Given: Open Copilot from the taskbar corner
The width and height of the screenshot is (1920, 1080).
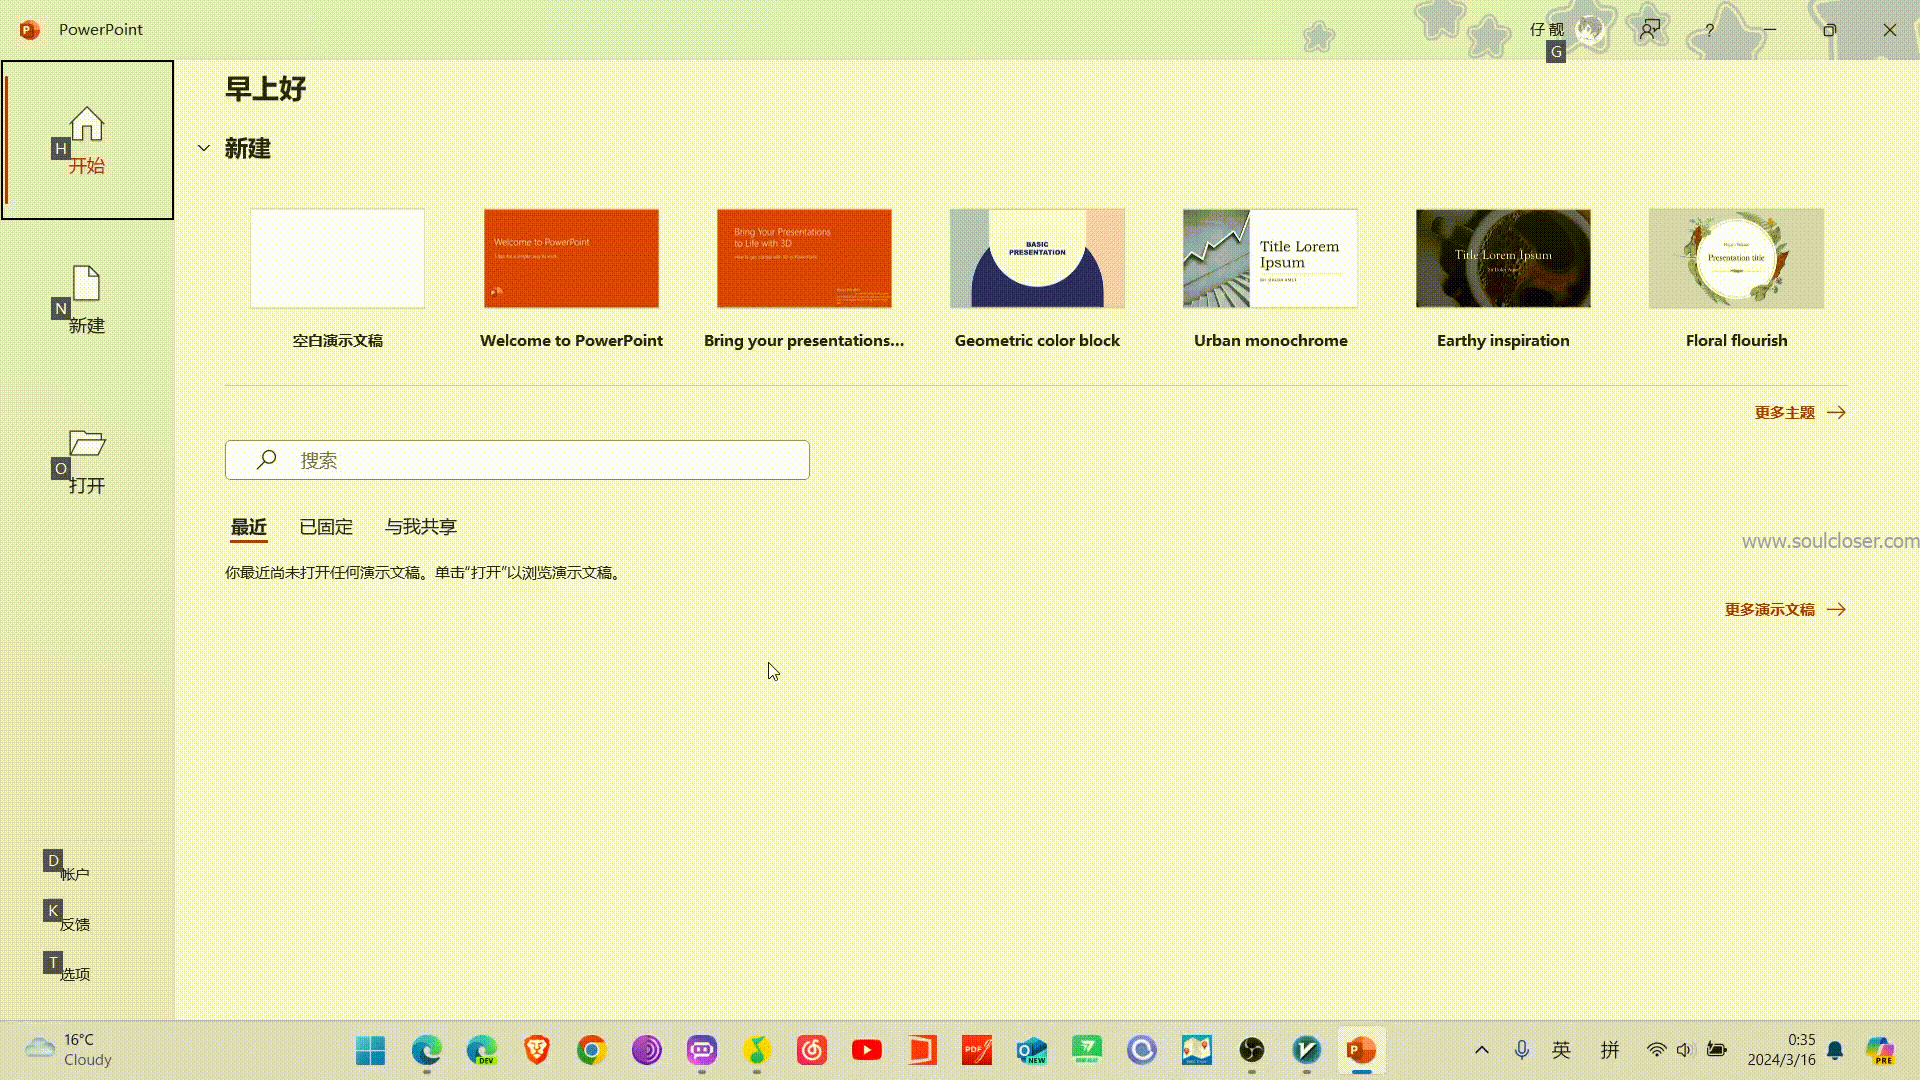Looking at the screenshot, I should (x=1881, y=1050).
